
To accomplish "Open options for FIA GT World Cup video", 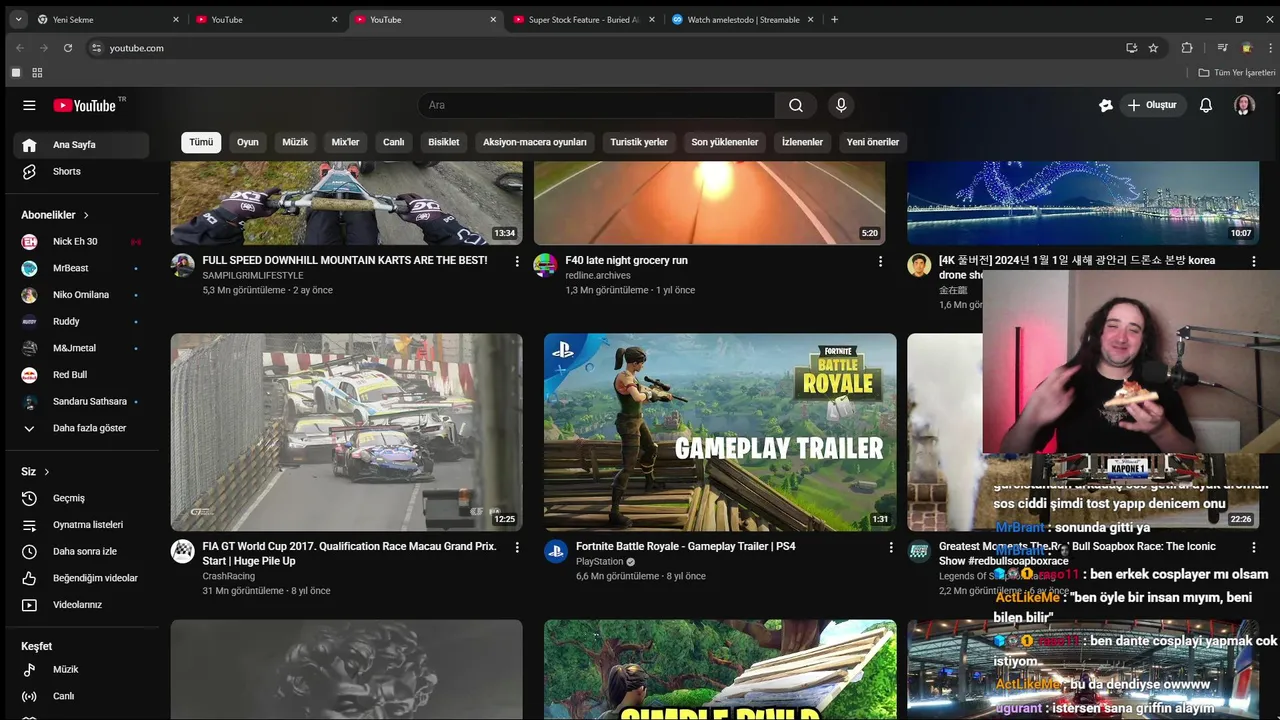I will point(517,548).
